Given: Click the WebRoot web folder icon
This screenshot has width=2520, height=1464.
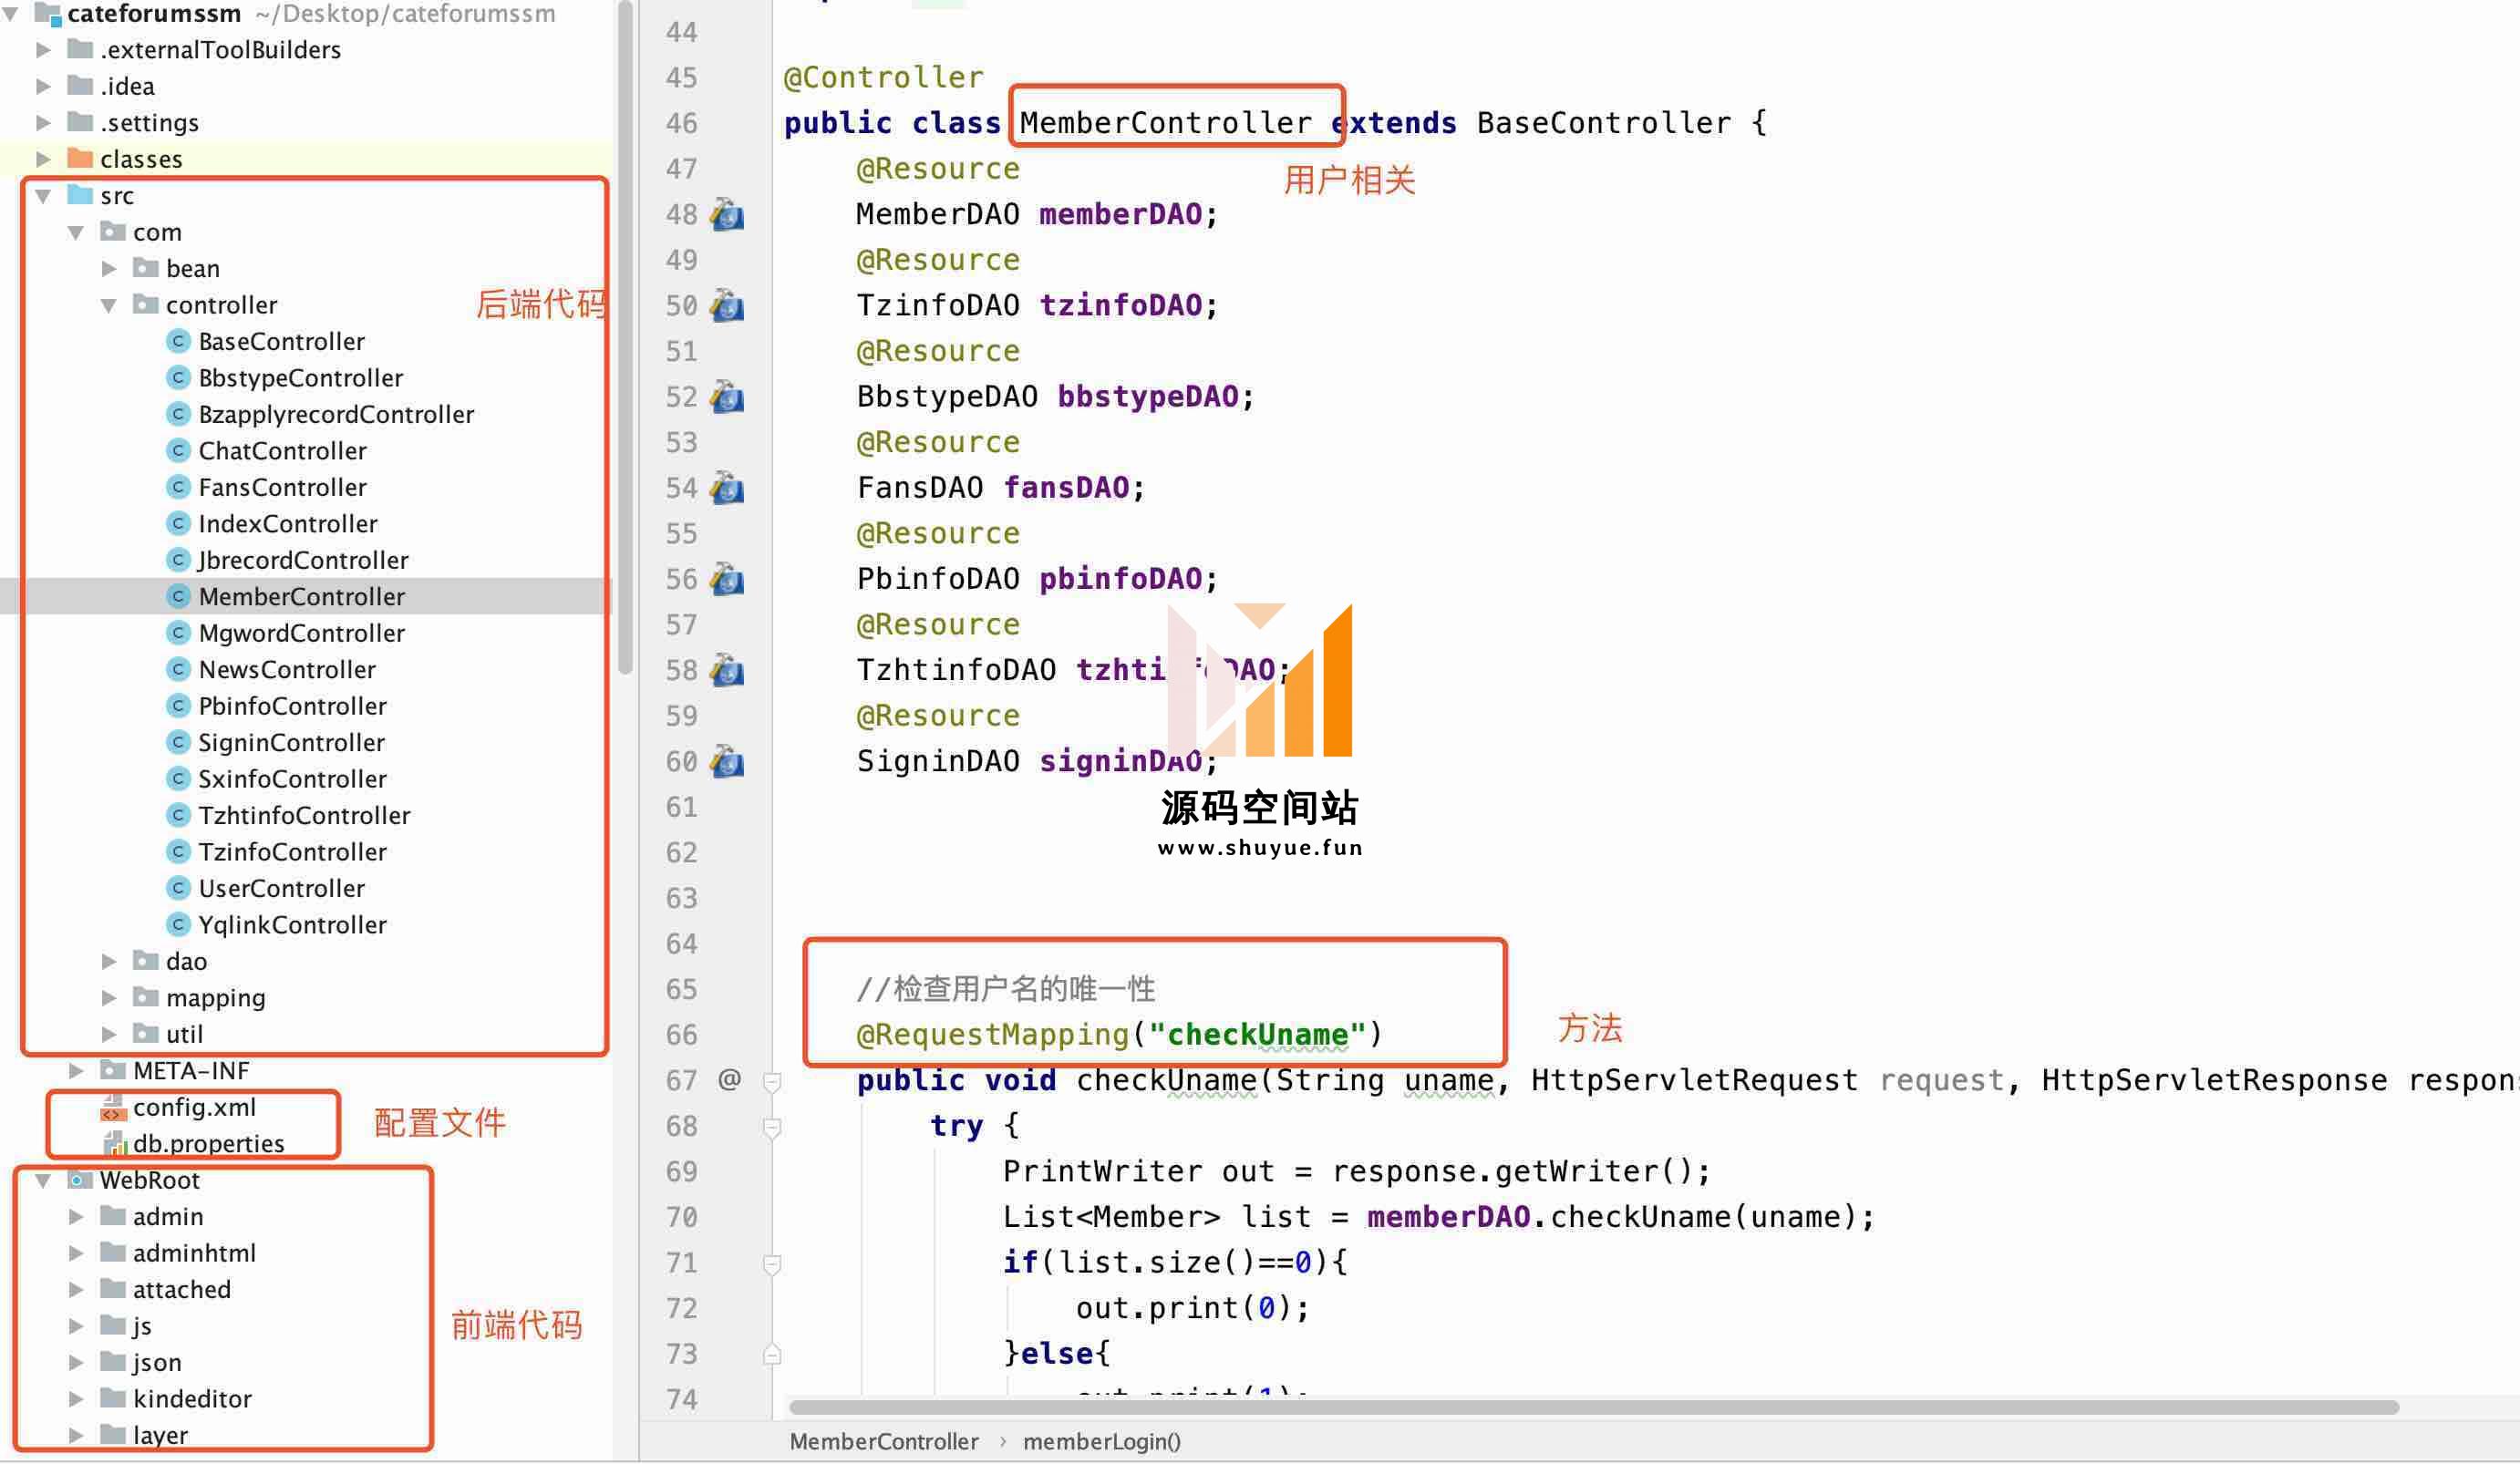Looking at the screenshot, I should pos(79,1180).
